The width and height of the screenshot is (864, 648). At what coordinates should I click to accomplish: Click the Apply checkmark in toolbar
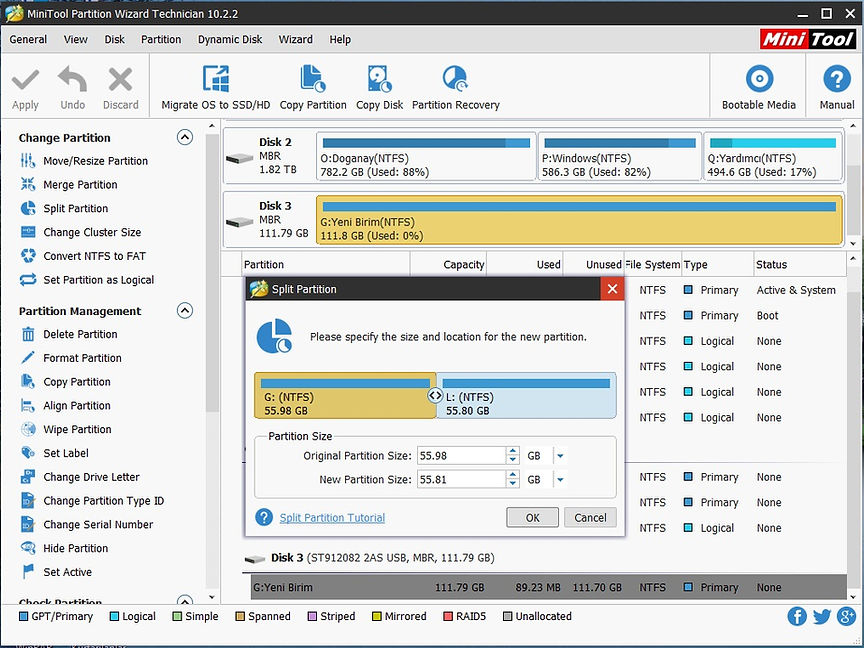[25, 80]
